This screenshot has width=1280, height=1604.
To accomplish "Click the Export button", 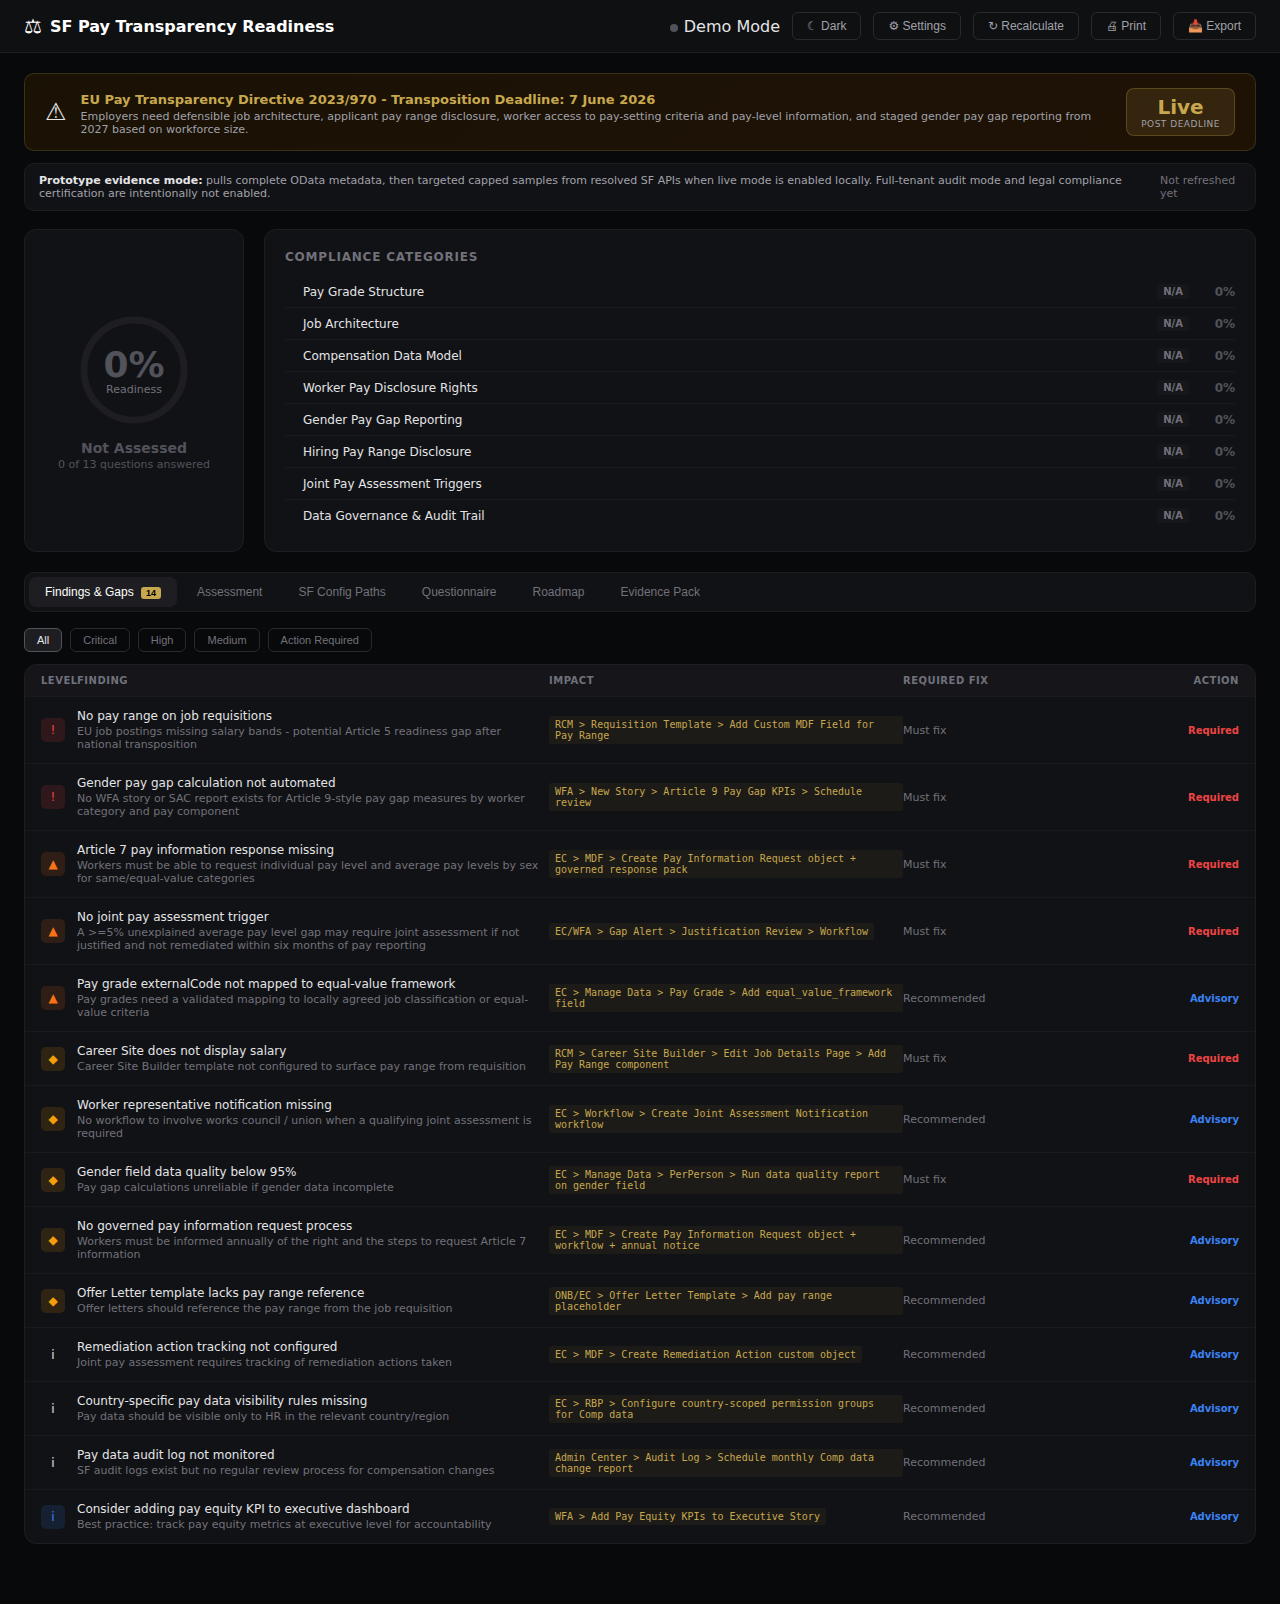I will pyautogui.click(x=1214, y=26).
